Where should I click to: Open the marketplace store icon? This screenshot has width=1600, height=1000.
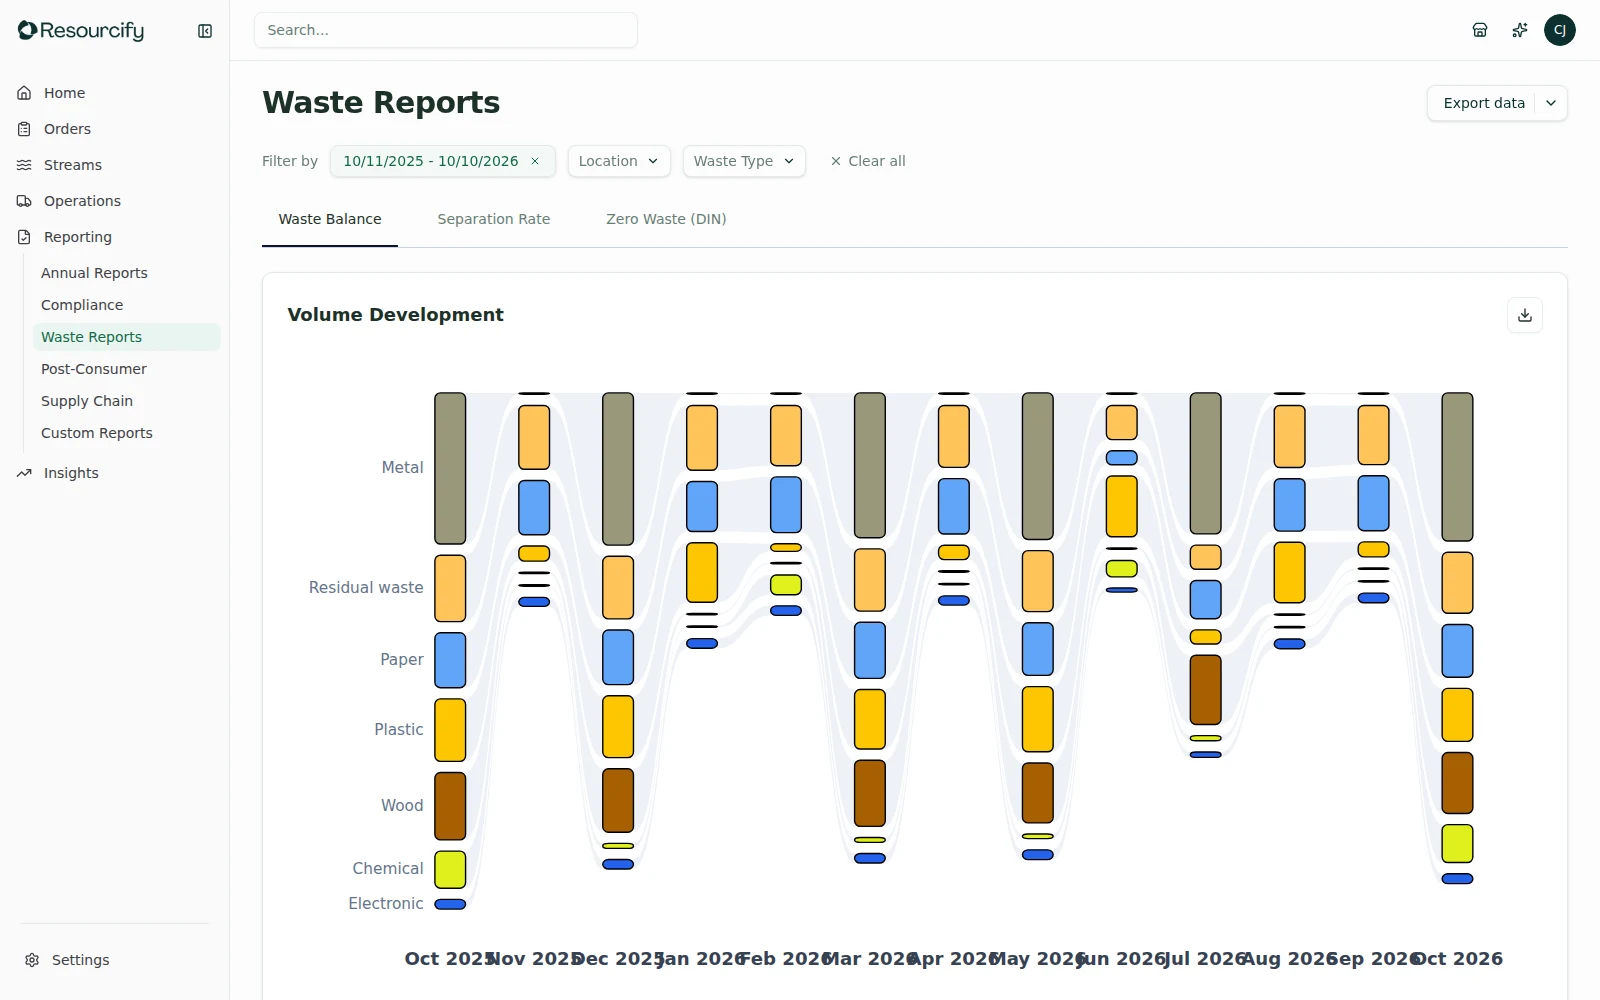pos(1480,30)
